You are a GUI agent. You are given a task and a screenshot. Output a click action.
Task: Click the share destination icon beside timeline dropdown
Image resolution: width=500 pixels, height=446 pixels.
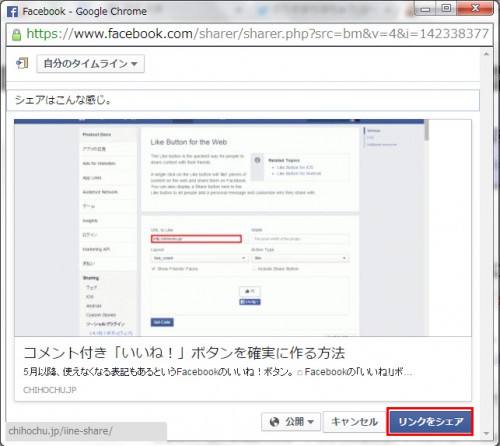(x=22, y=63)
